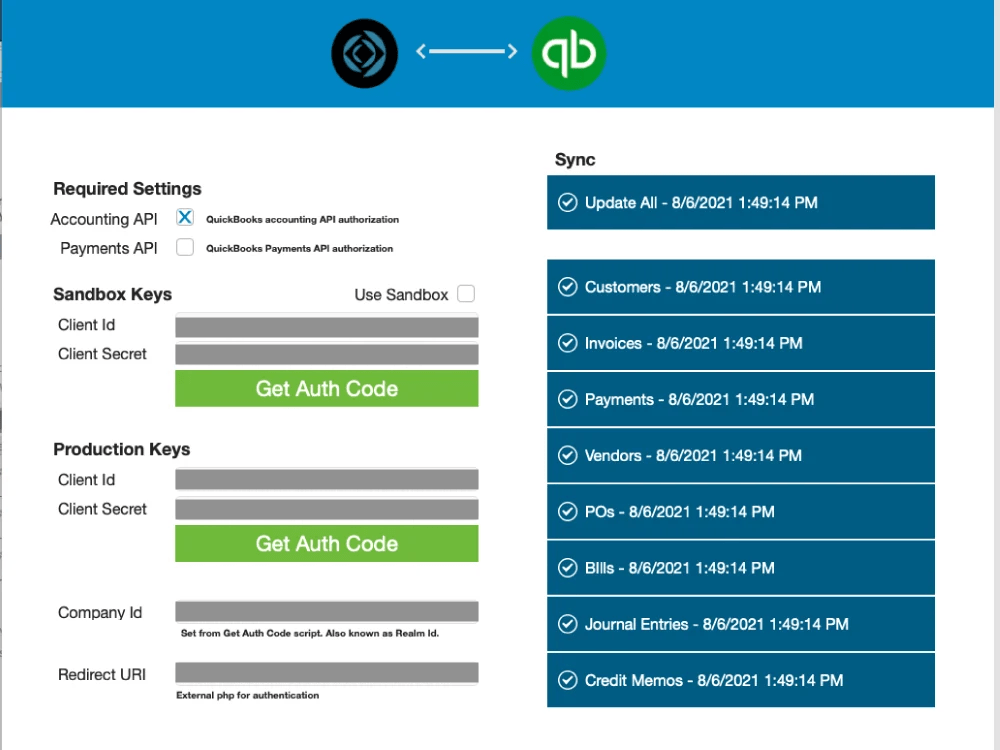Run the Update All sync
The height and width of the screenshot is (750, 1000).
point(740,202)
